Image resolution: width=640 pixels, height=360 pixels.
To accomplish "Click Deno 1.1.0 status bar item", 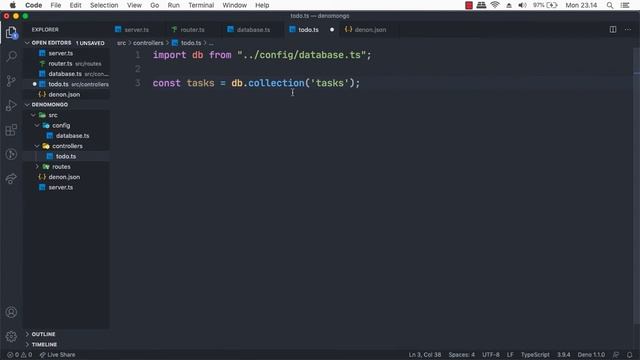I will point(591,355).
